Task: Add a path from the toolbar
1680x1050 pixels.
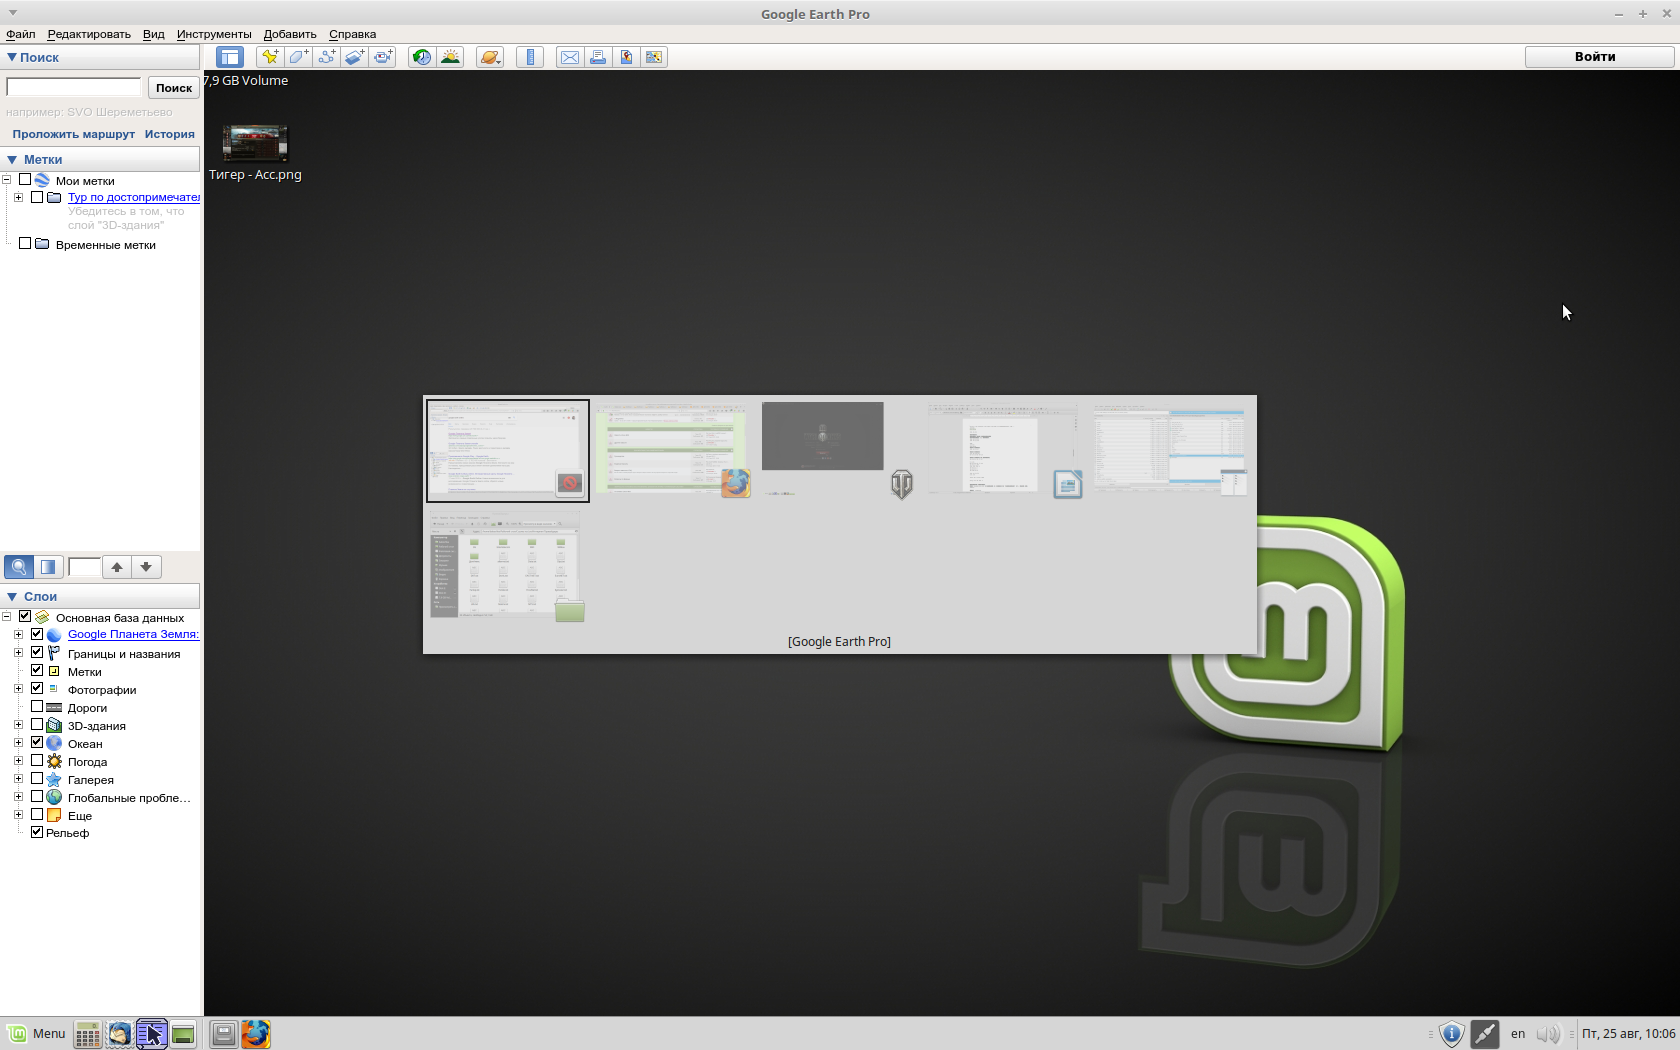Action: tap(326, 57)
